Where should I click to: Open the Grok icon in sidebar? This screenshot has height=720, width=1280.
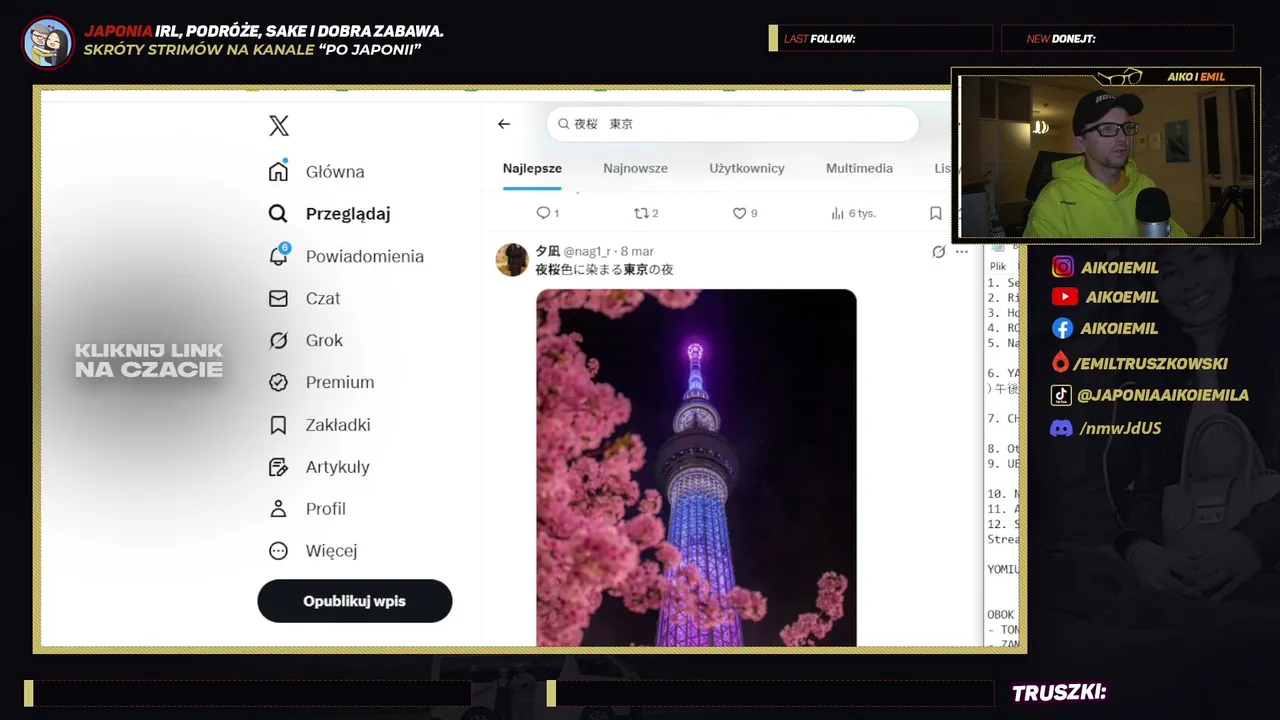click(x=278, y=340)
